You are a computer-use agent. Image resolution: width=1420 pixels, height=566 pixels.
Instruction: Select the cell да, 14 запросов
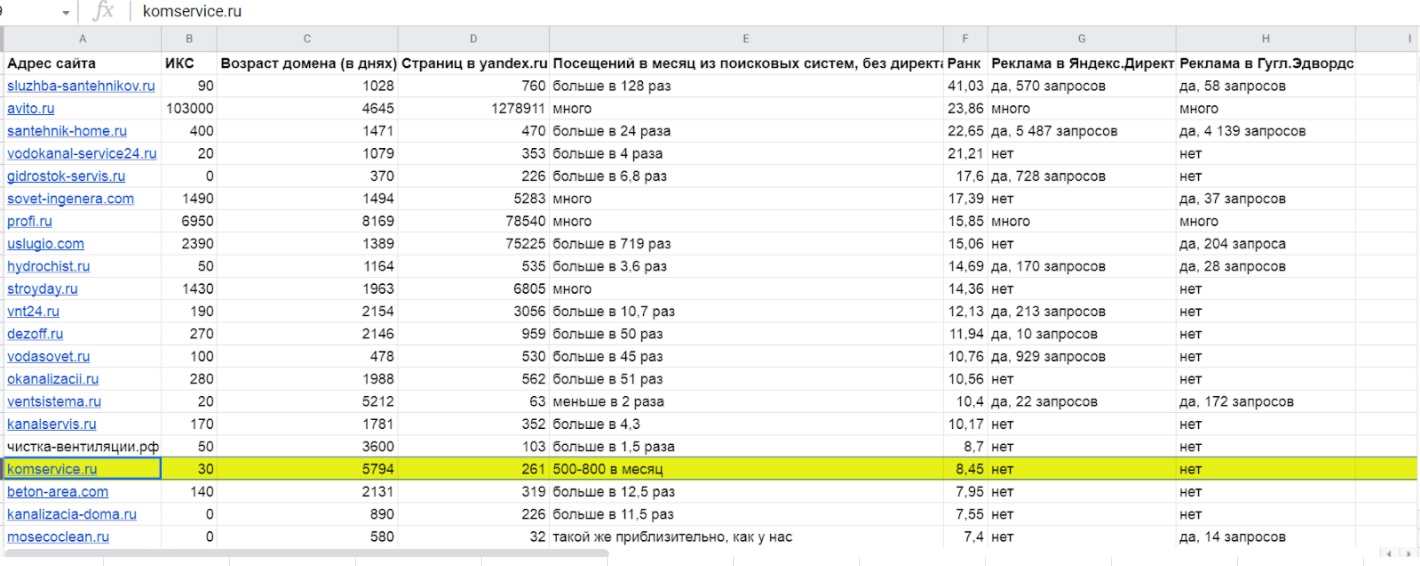pyautogui.click(x=1265, y=537)
